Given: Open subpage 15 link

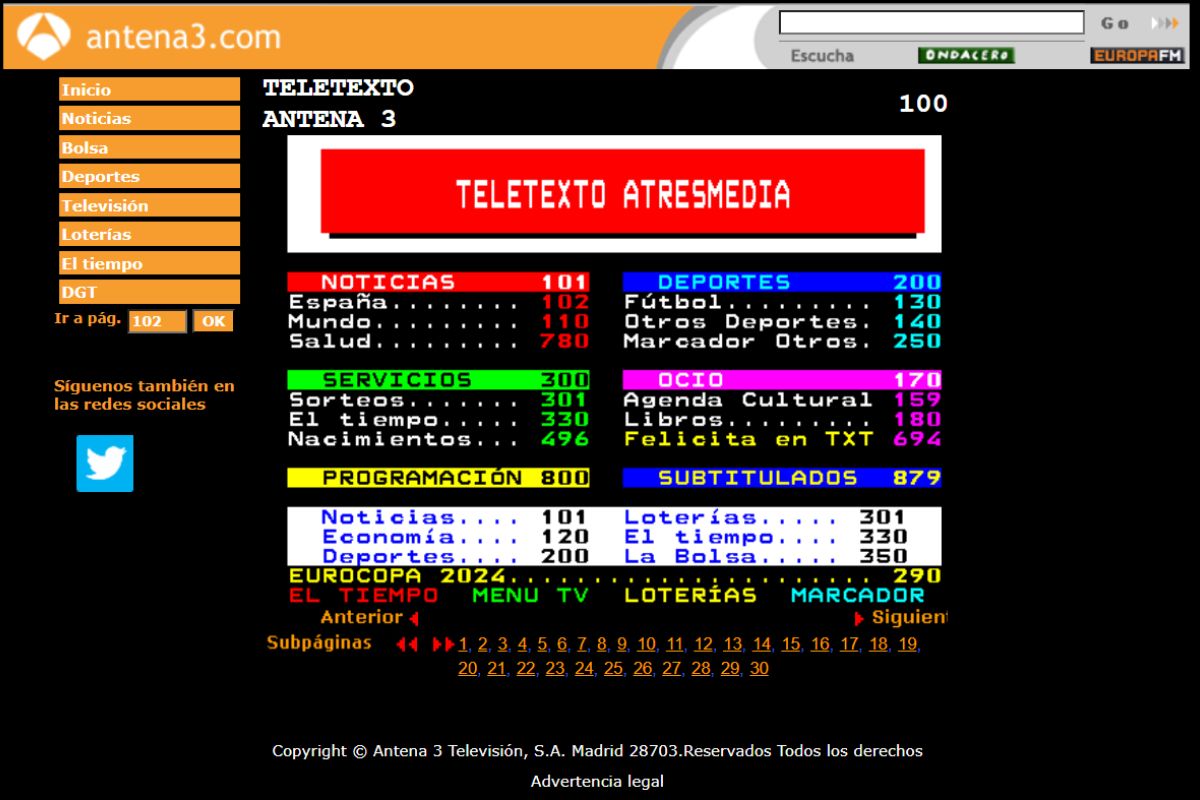Looking at the screenshot, I should (x=790, y=645).
